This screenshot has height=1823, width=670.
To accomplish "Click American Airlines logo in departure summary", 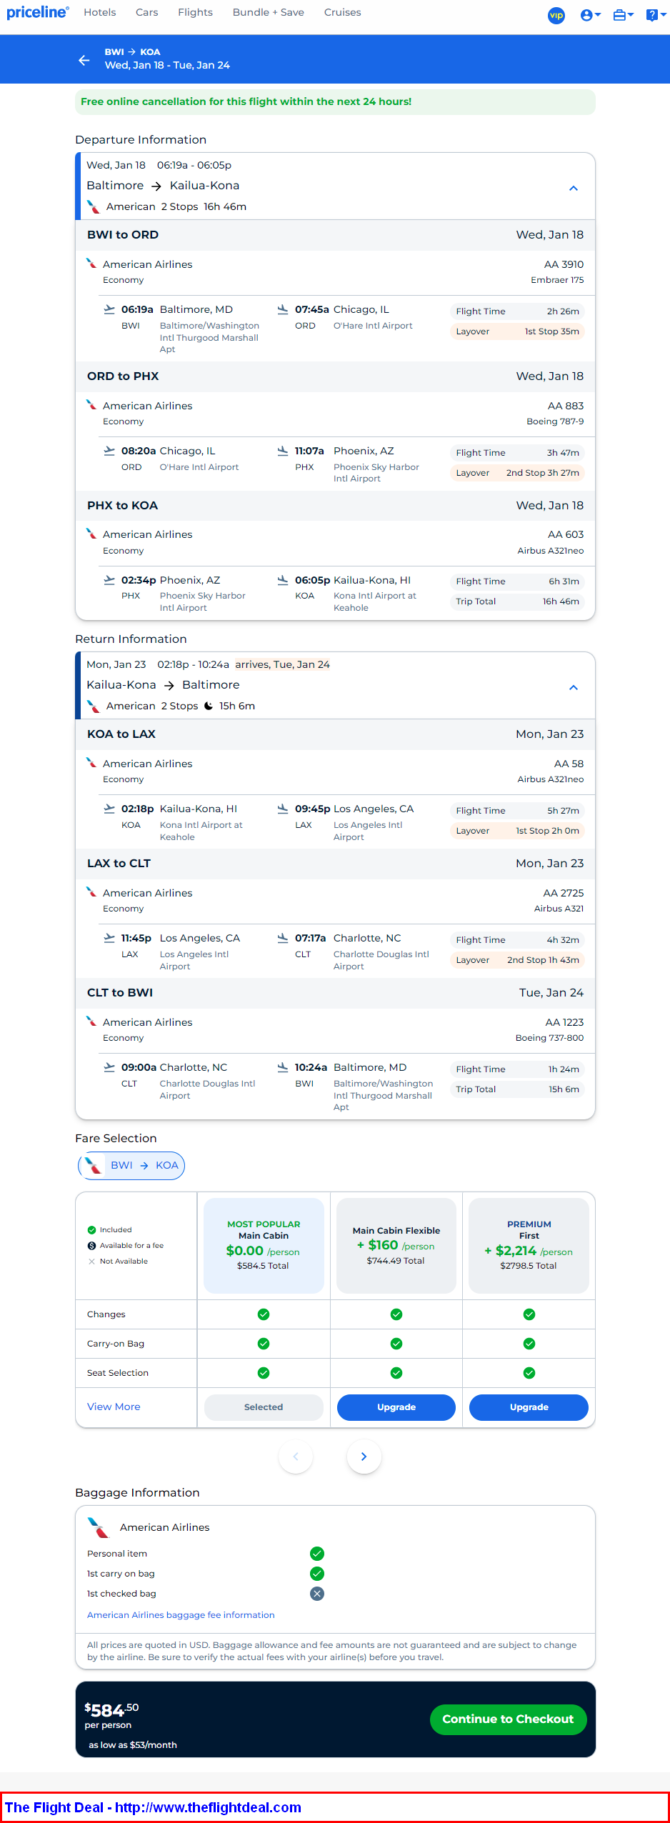I will click(x=93, y=207).
